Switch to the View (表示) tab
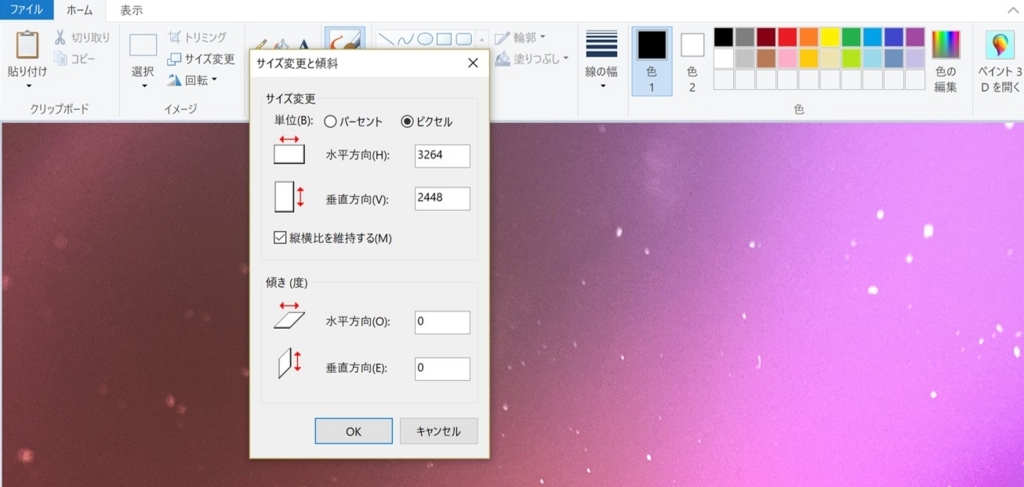The height and width of the screenshot is (487, 1024). [131, 10]
